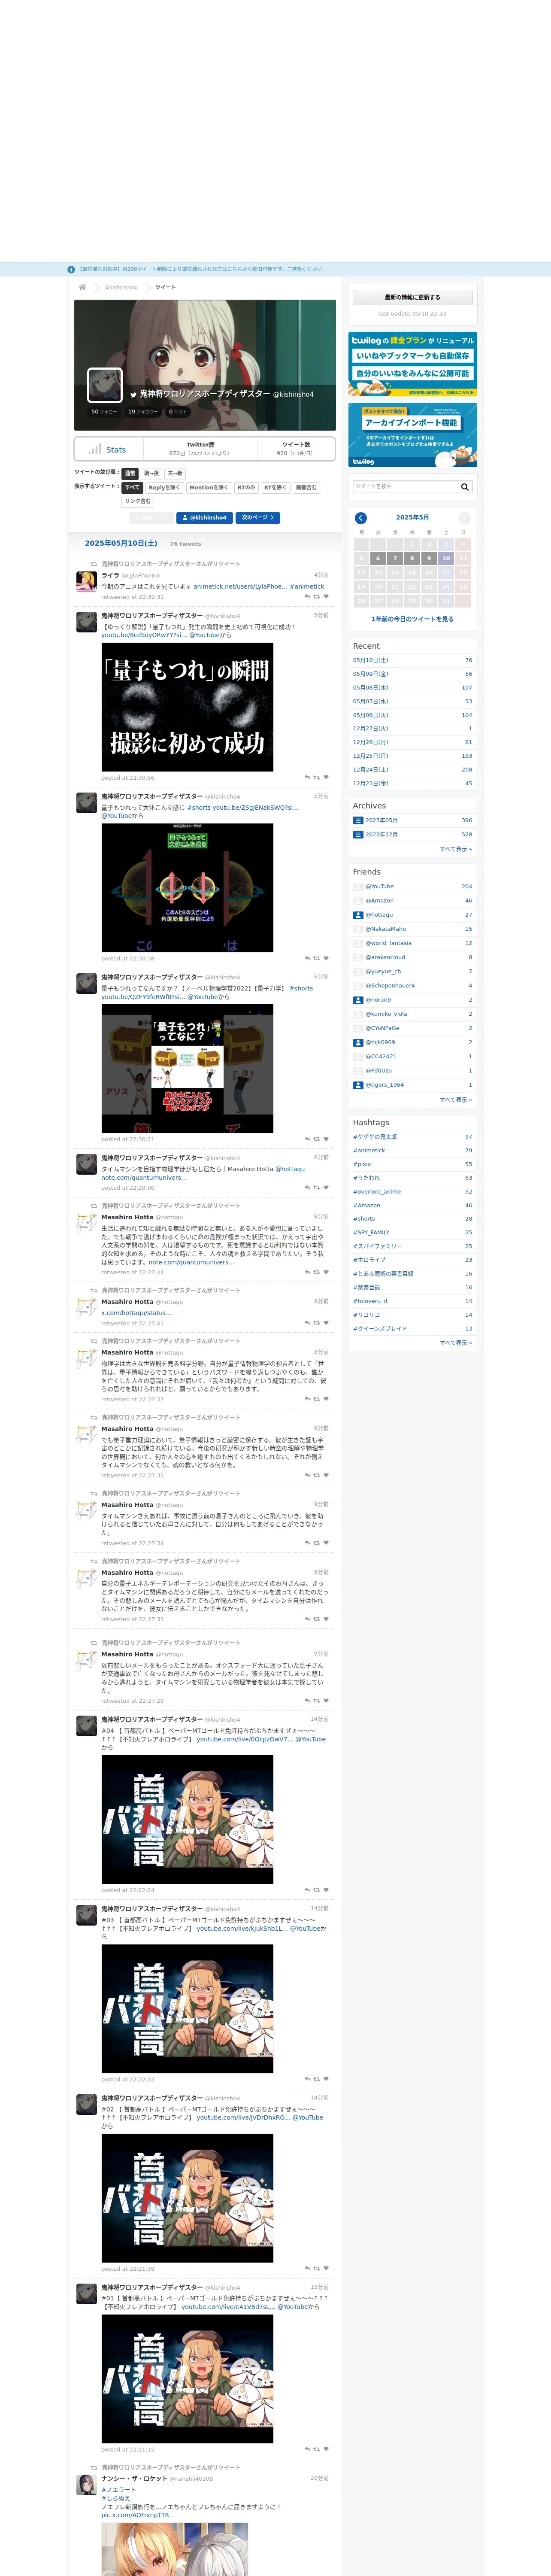Open #ゲゲゲの鬼太郎 hashtag link
The height and width of the screenshot is (2576, 551).
[x=375, y=1137]
